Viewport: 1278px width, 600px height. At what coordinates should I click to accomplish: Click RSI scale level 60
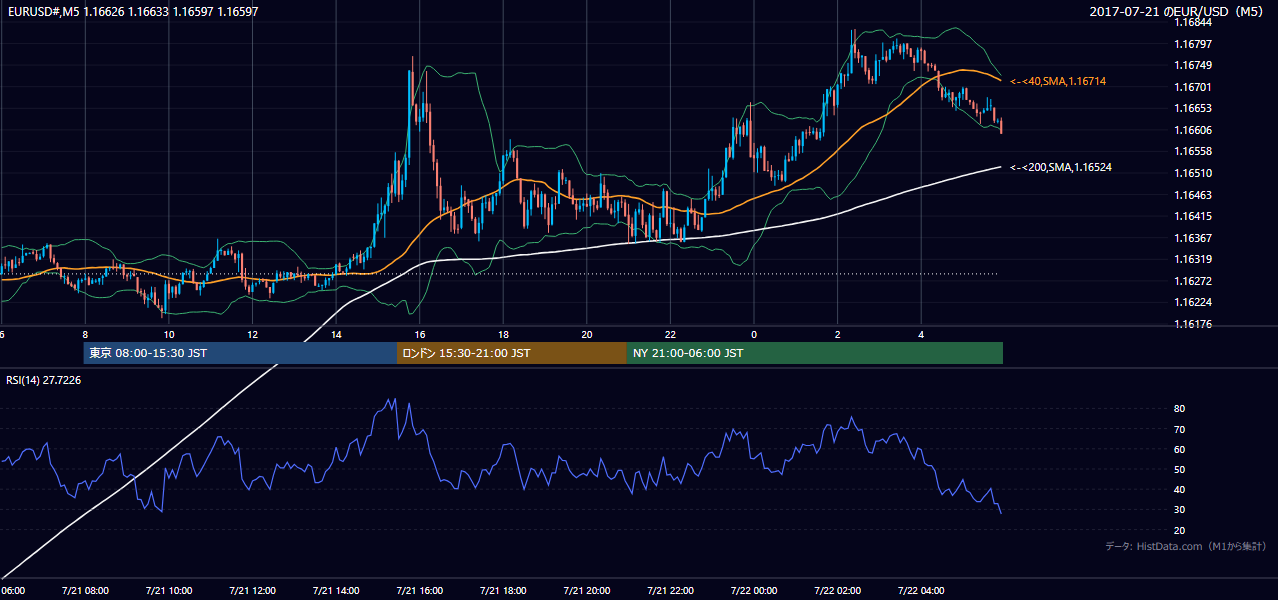click(x=1179, y=449)
